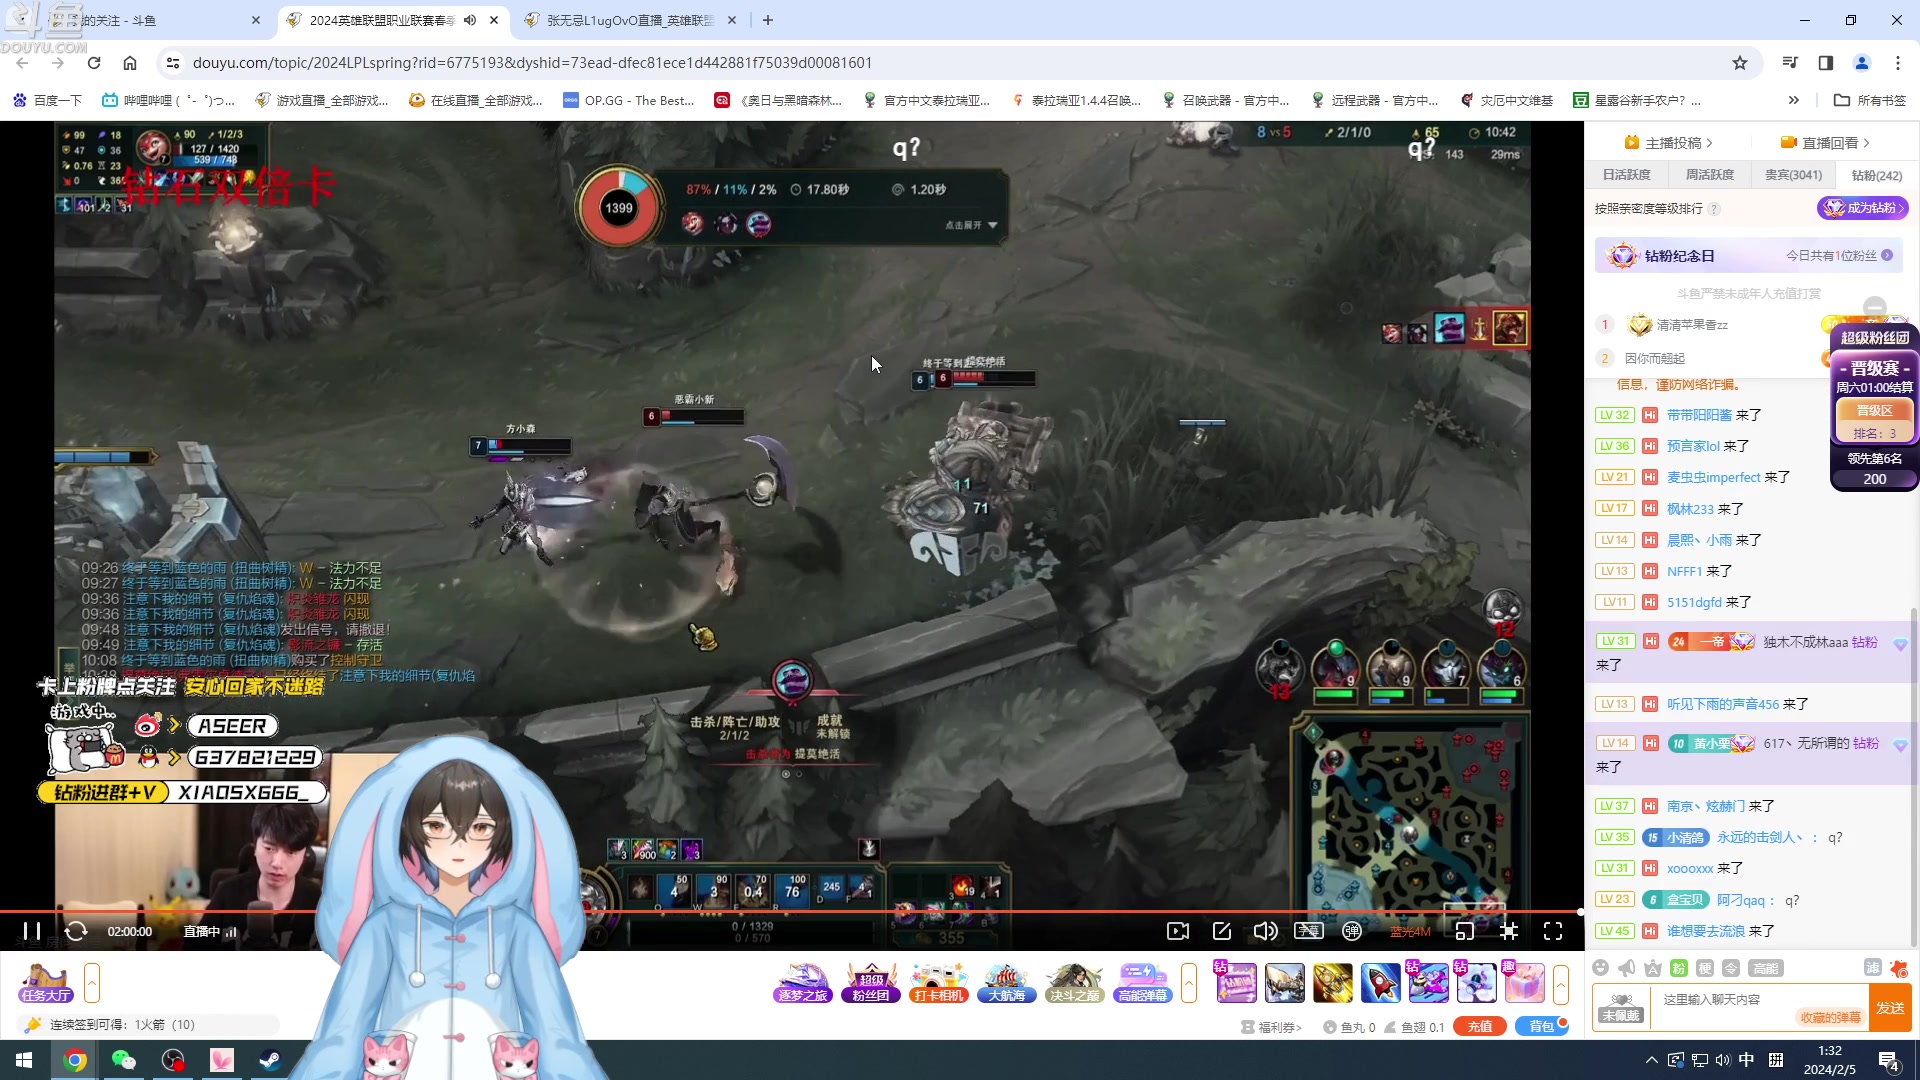Image resolution: width=1920 pixels, height=1080 pixels.
Task: Click the 令 command button in chat toolbar
Action: 1731,968
